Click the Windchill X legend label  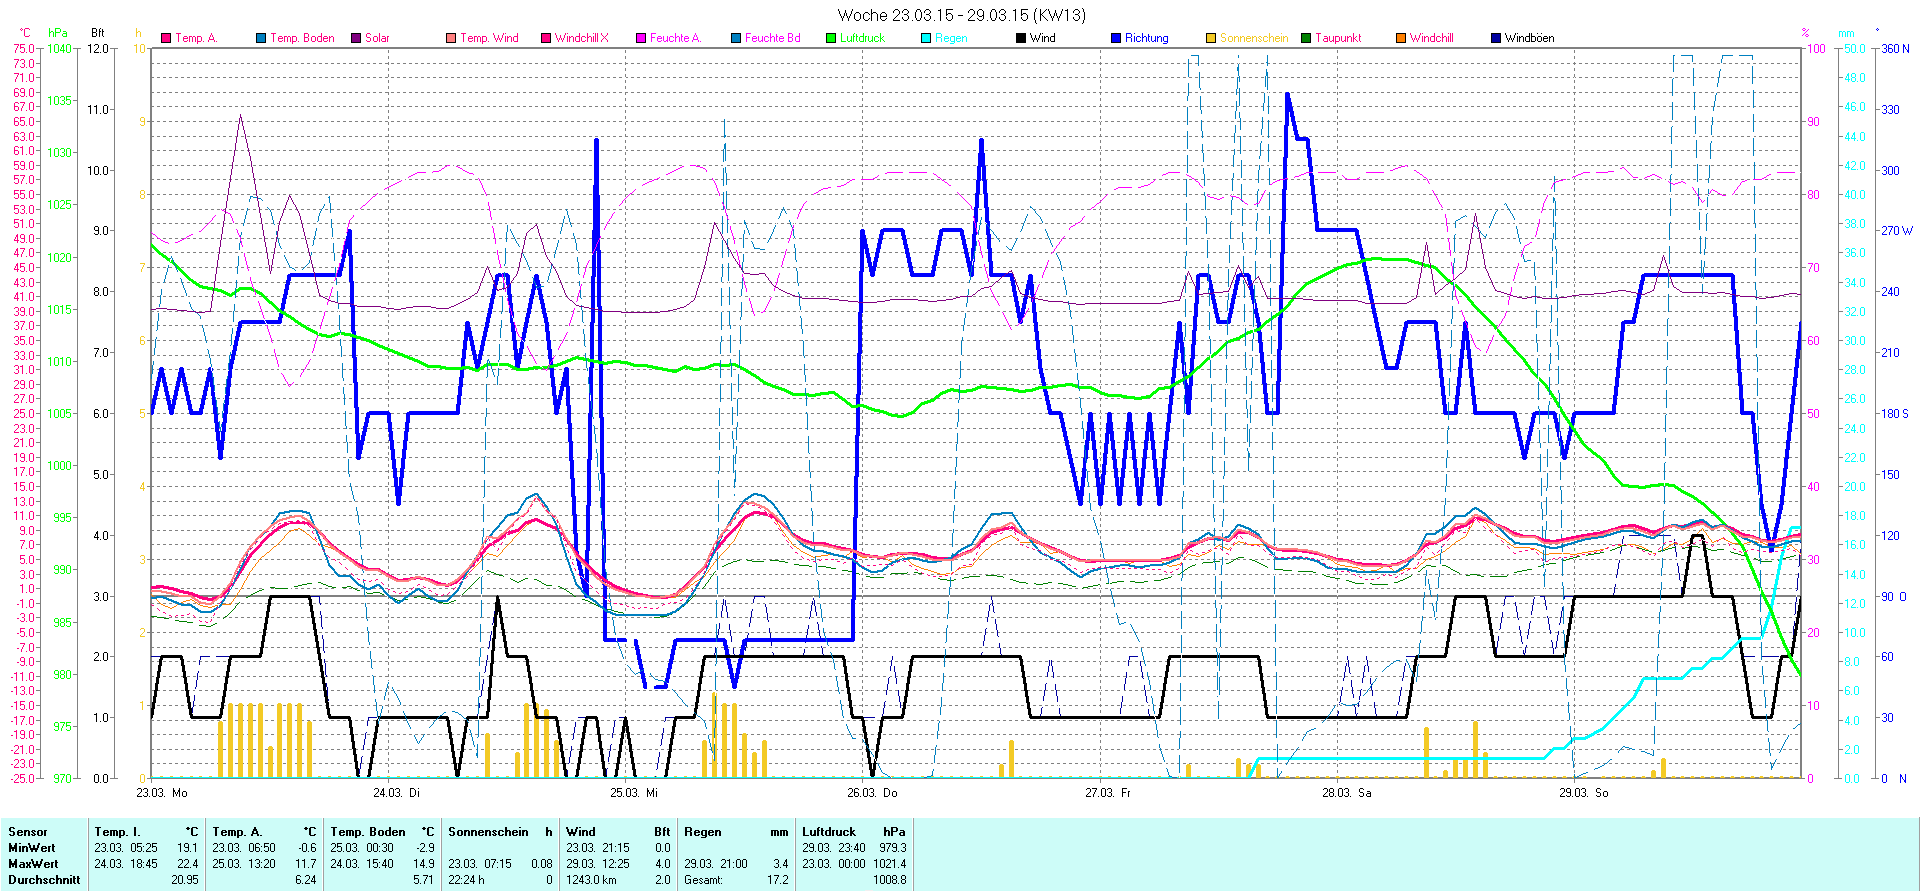click(x=581, y=38)
